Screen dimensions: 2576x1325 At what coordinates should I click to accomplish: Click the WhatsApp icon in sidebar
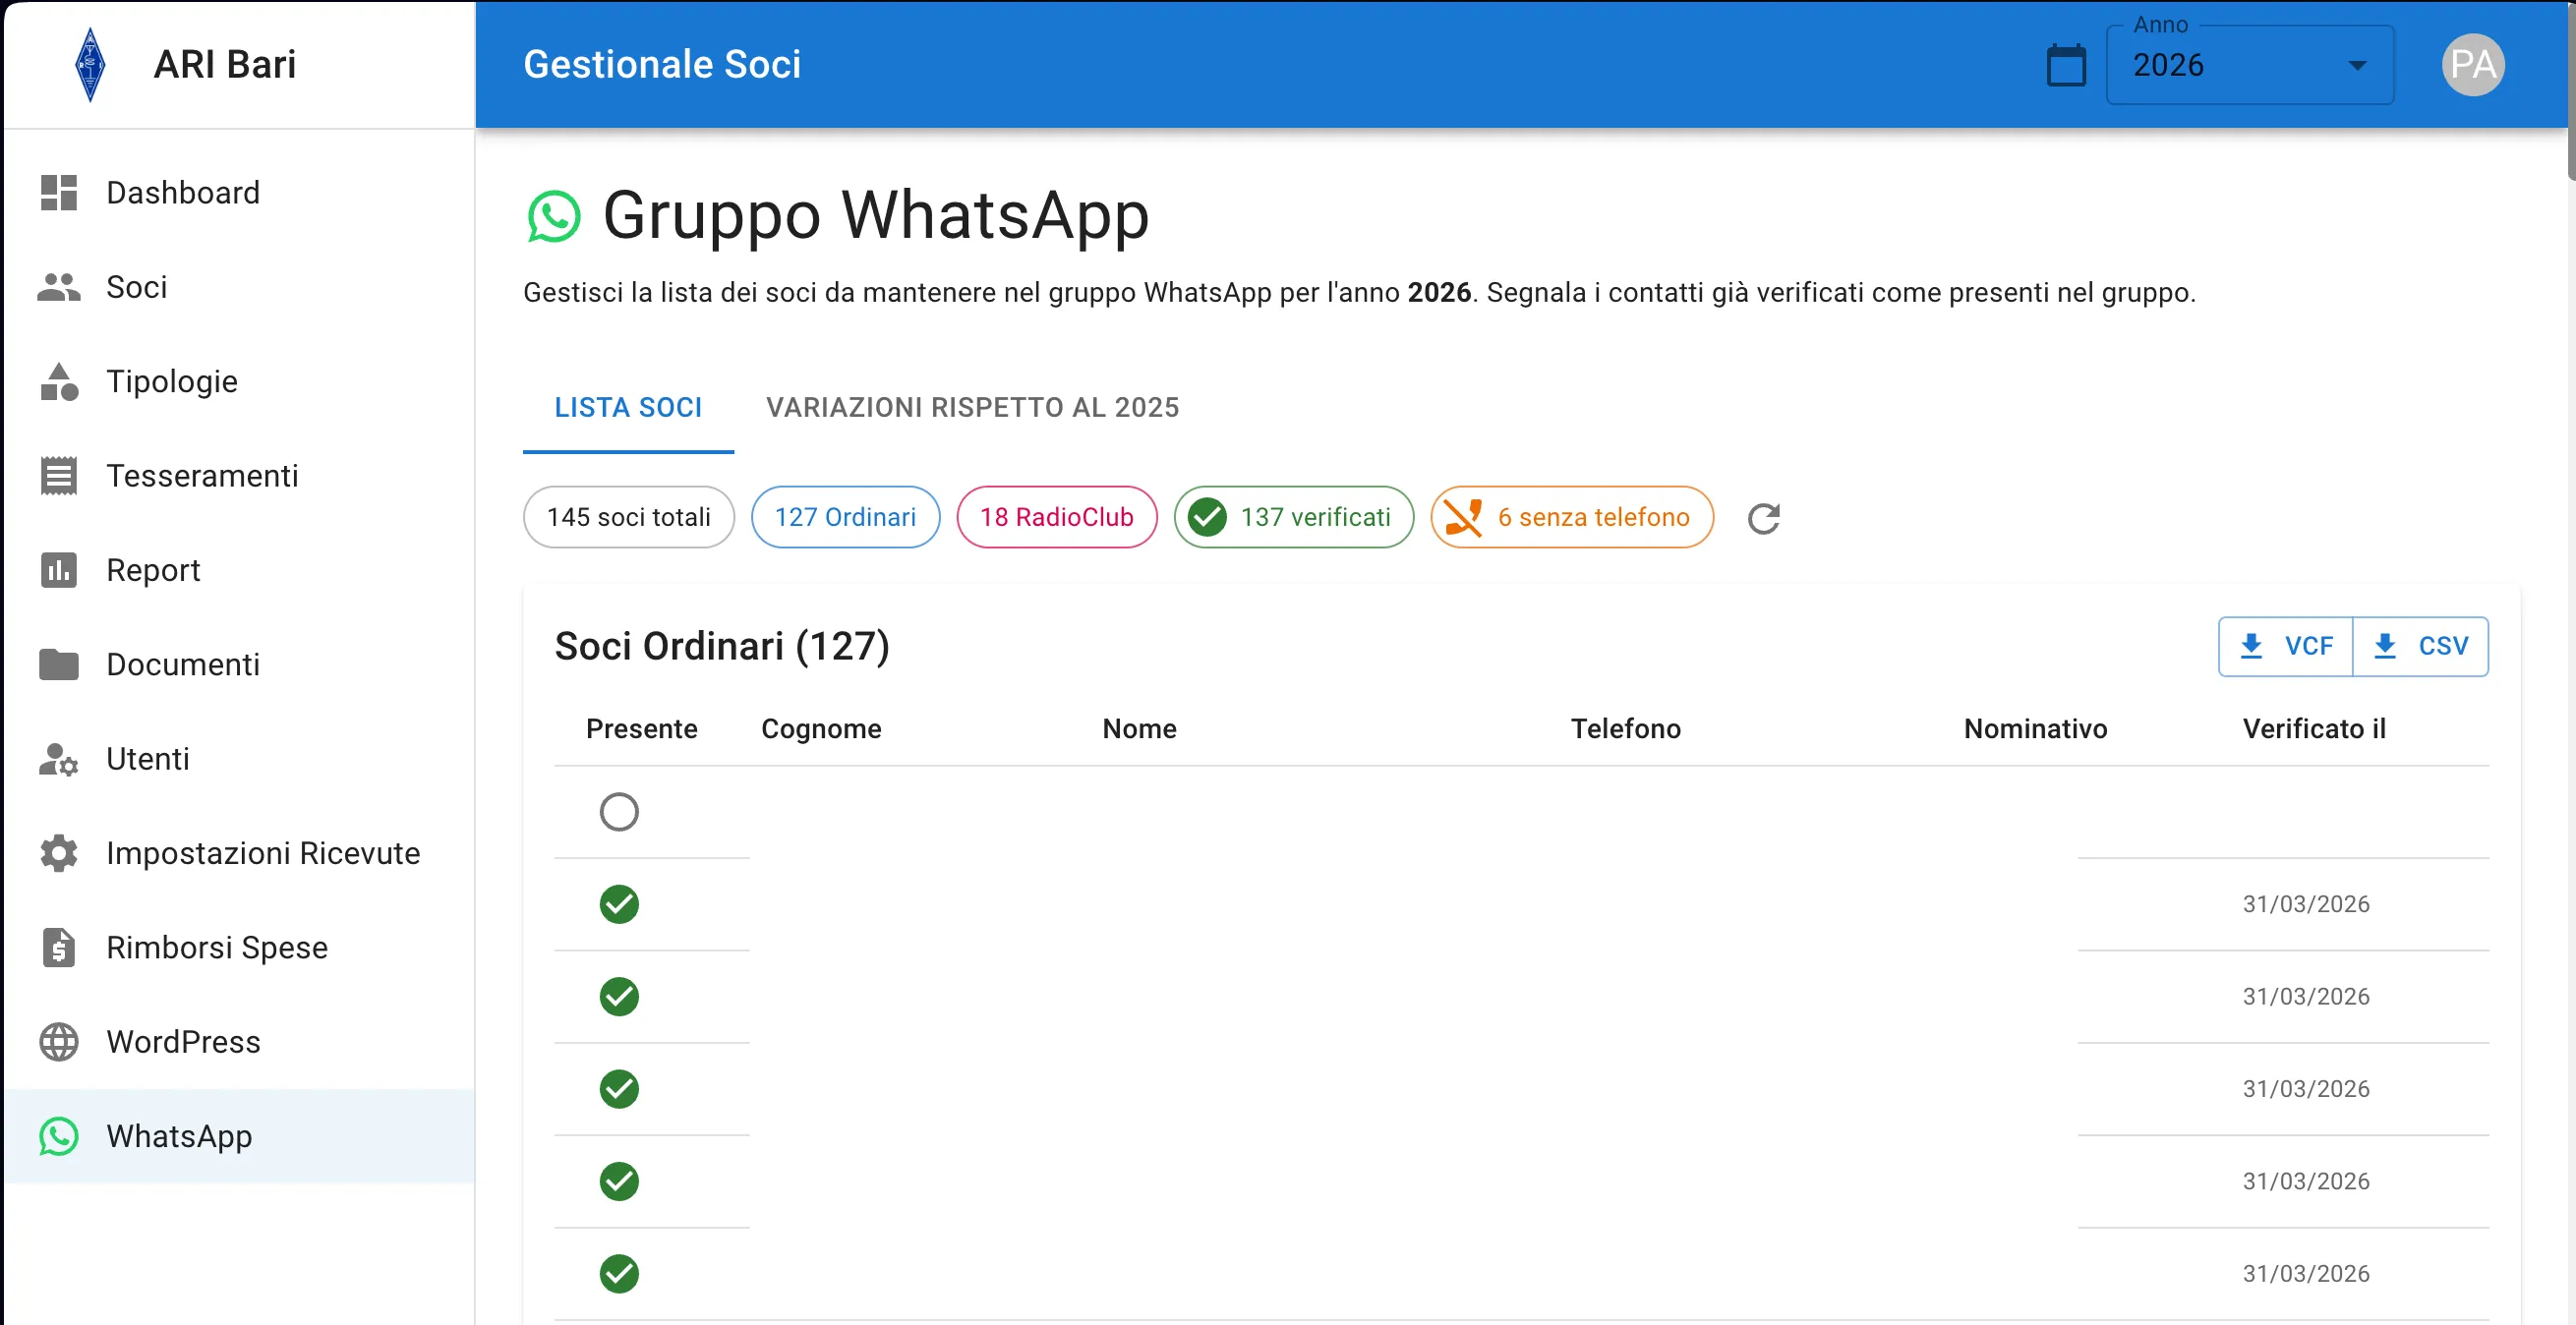point(59,1137)
